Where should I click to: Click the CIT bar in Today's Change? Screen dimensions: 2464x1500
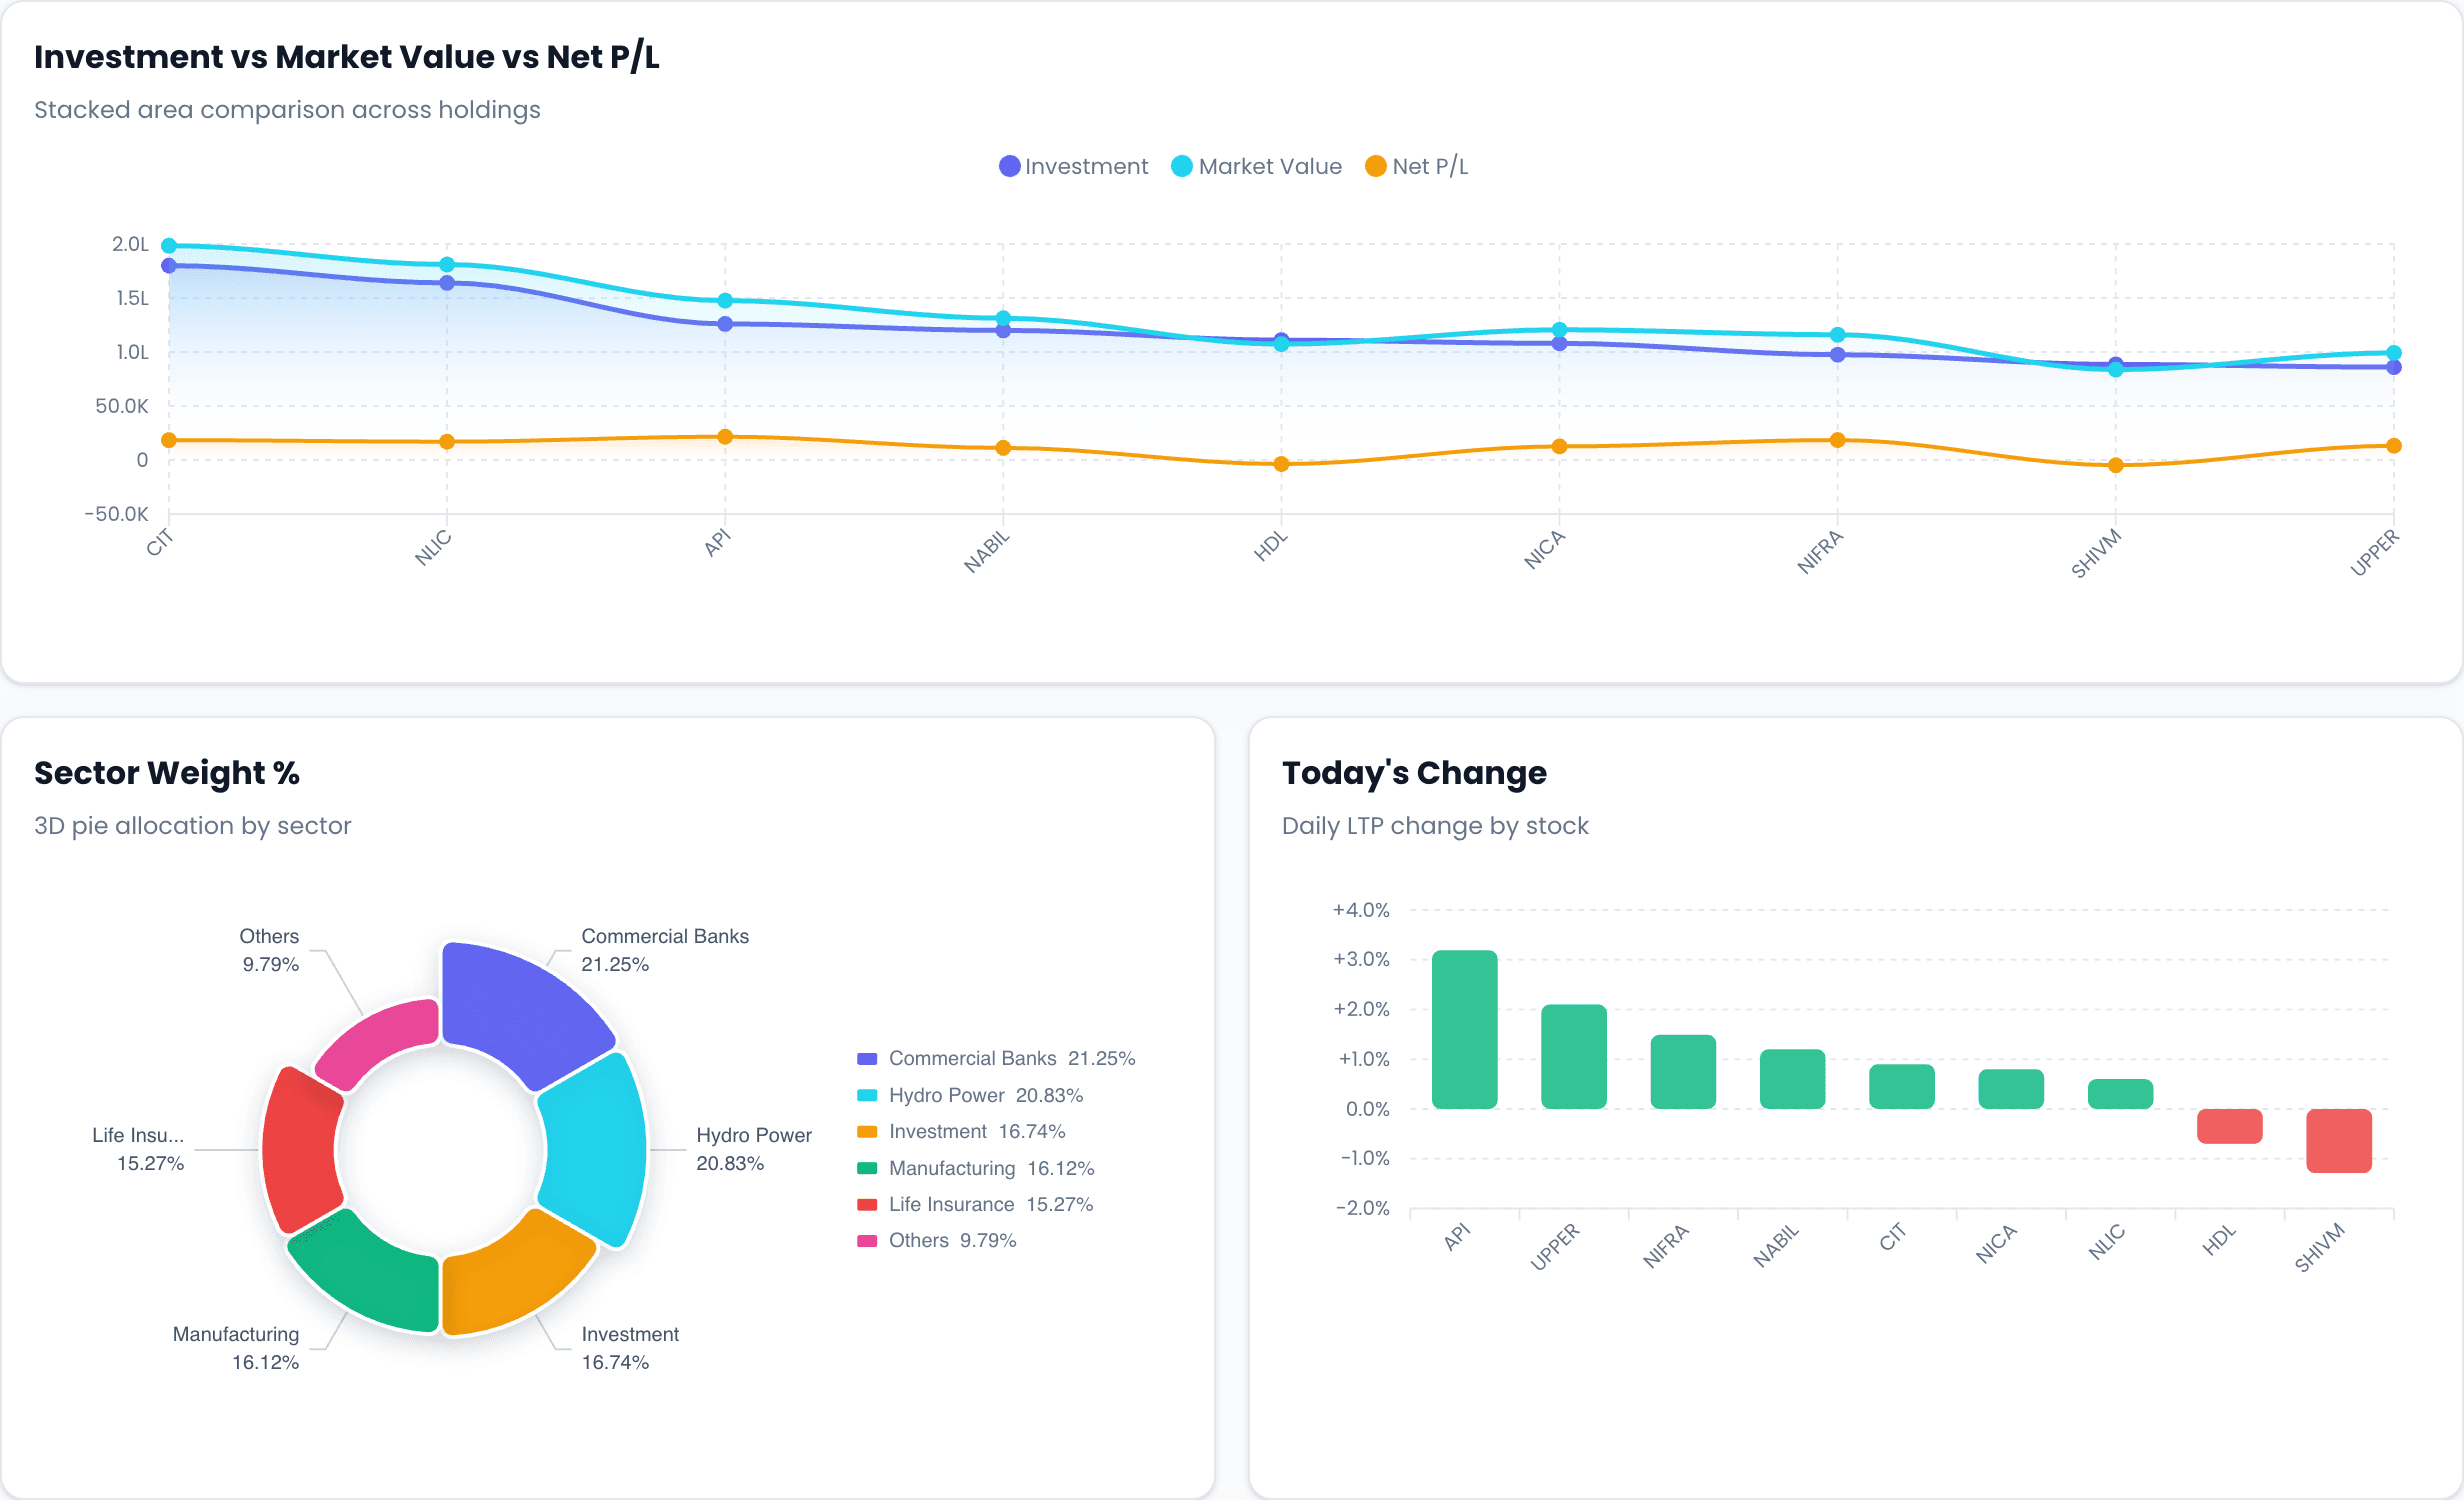1902,1086
